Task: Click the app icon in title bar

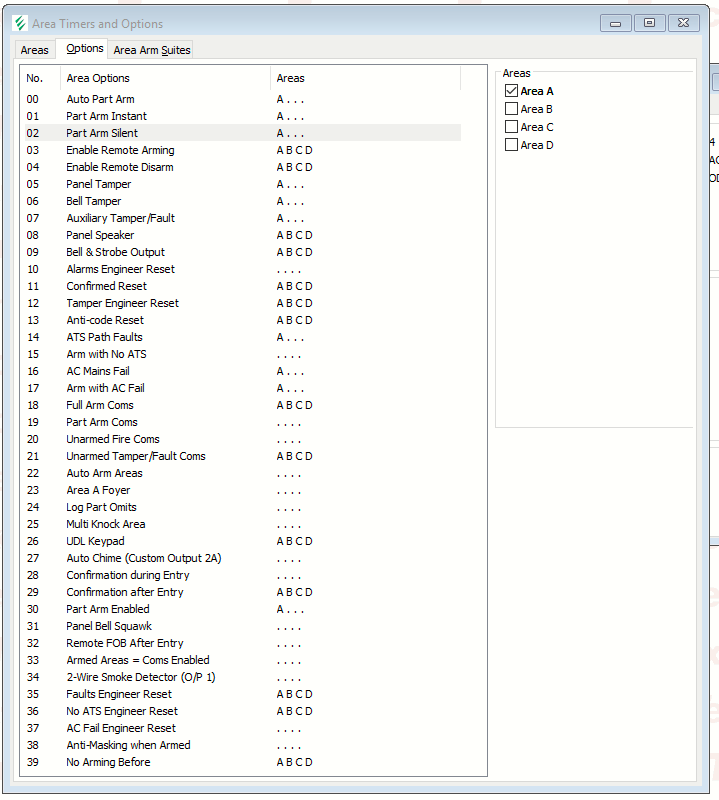Action: coord(20,23)
